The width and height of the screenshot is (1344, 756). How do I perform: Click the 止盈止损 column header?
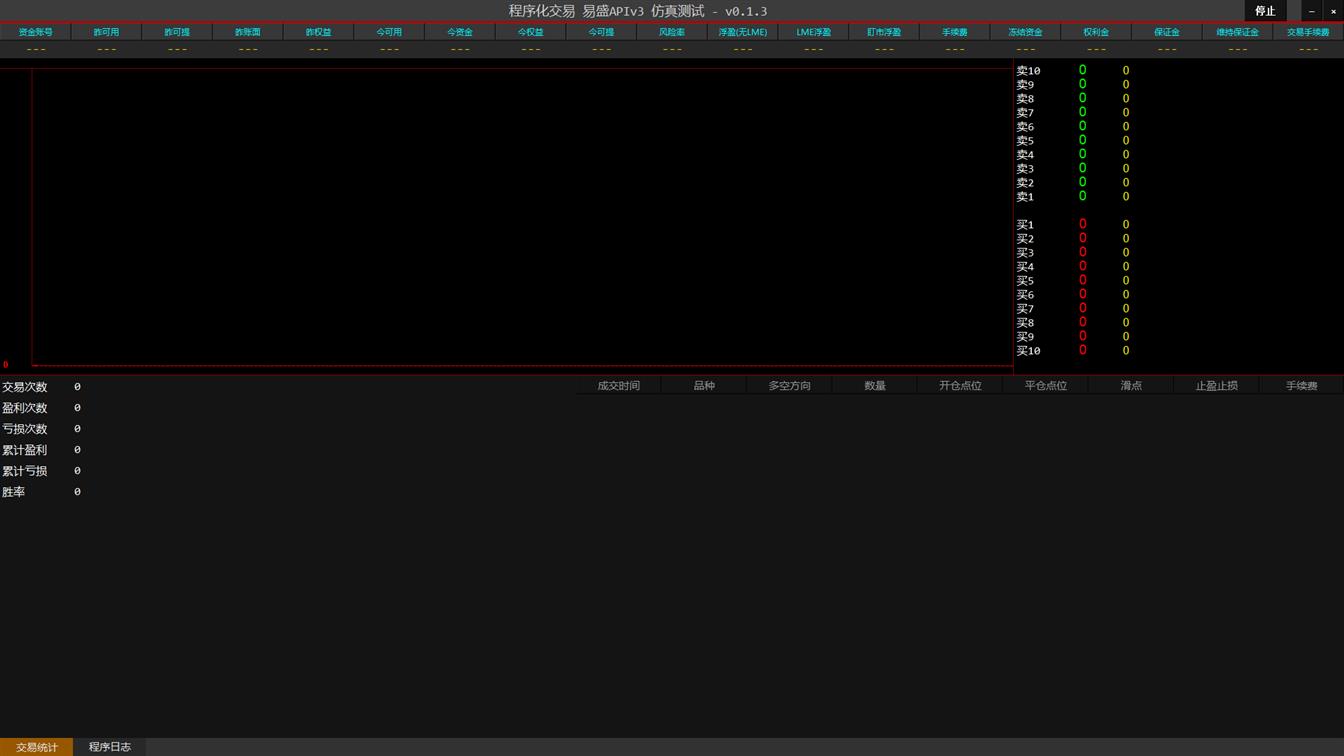pos(1216,386)
